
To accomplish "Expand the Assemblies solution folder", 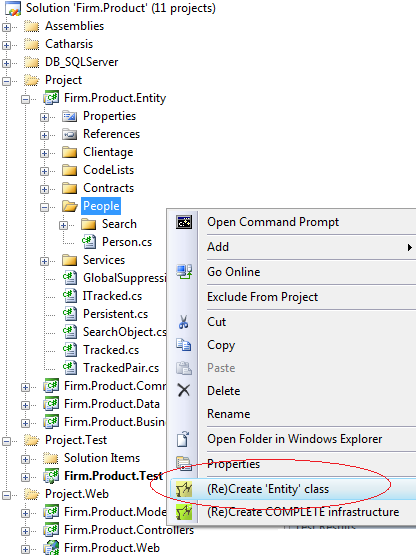I will coord(6,27).
